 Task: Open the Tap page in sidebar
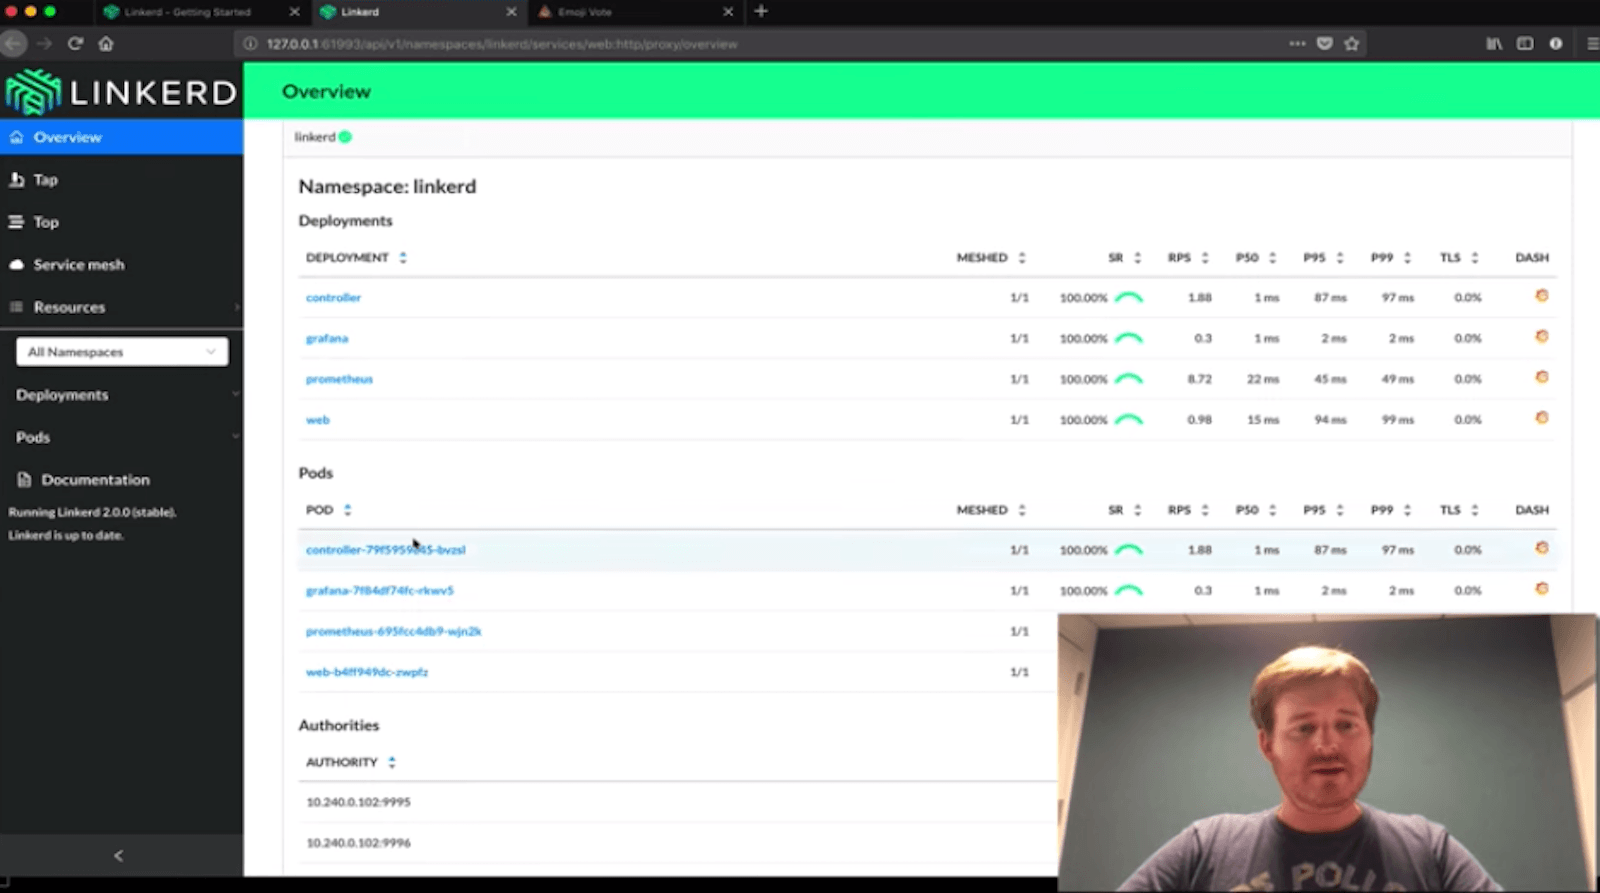pyautogui.click(x=45, y=180)
